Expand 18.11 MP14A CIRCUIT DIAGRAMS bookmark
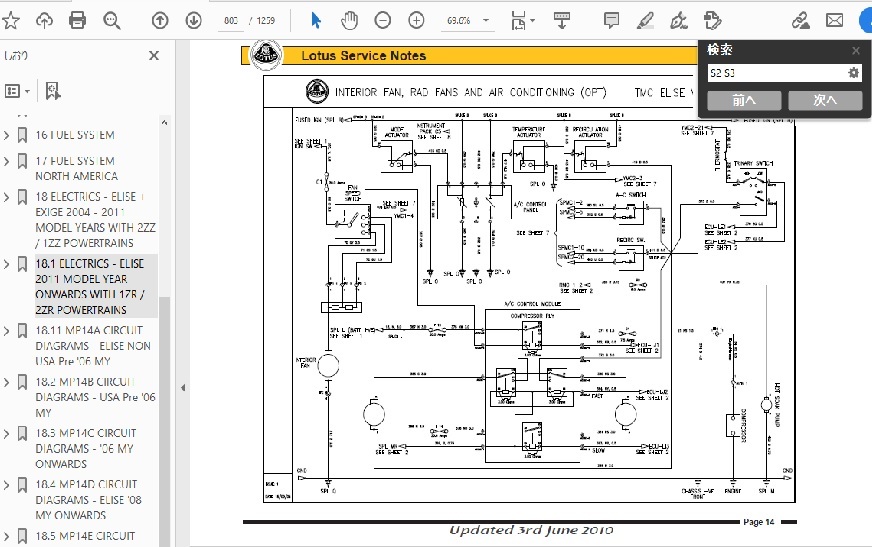This screenshot has height=547, width=872. tap(6, 331)
